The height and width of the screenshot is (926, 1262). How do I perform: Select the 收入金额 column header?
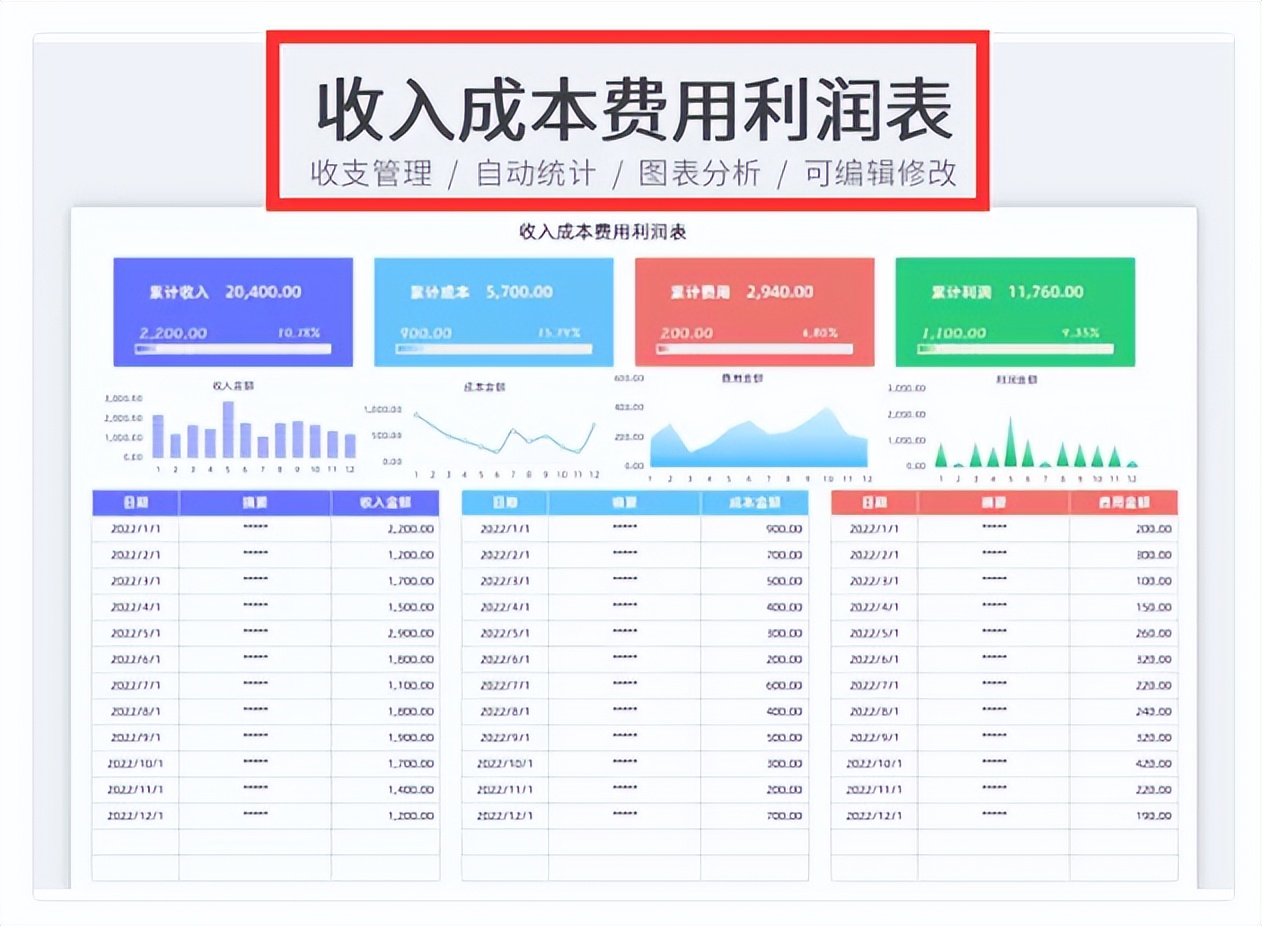[385, 503]
